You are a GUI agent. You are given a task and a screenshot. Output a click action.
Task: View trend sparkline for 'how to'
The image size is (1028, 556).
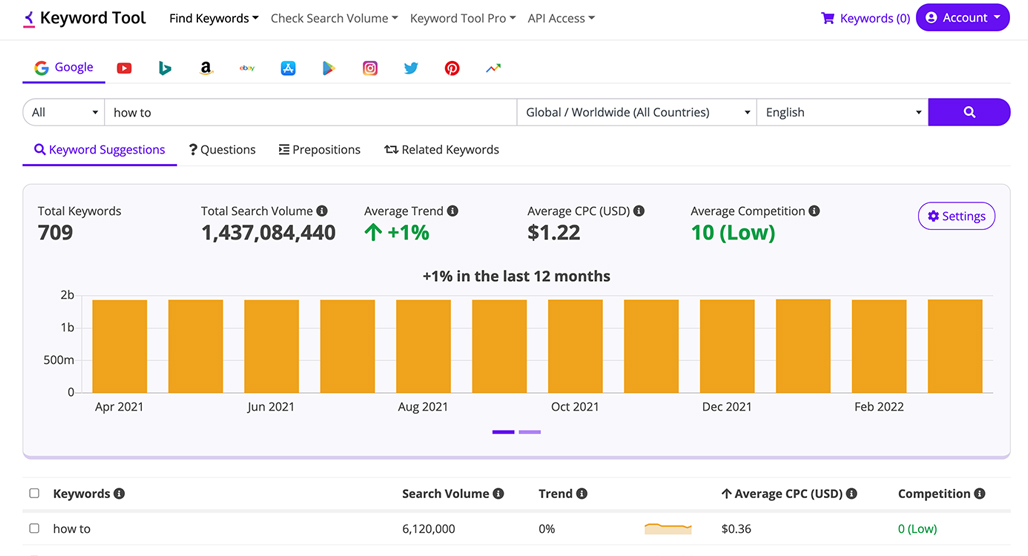[x=668, y=528]
